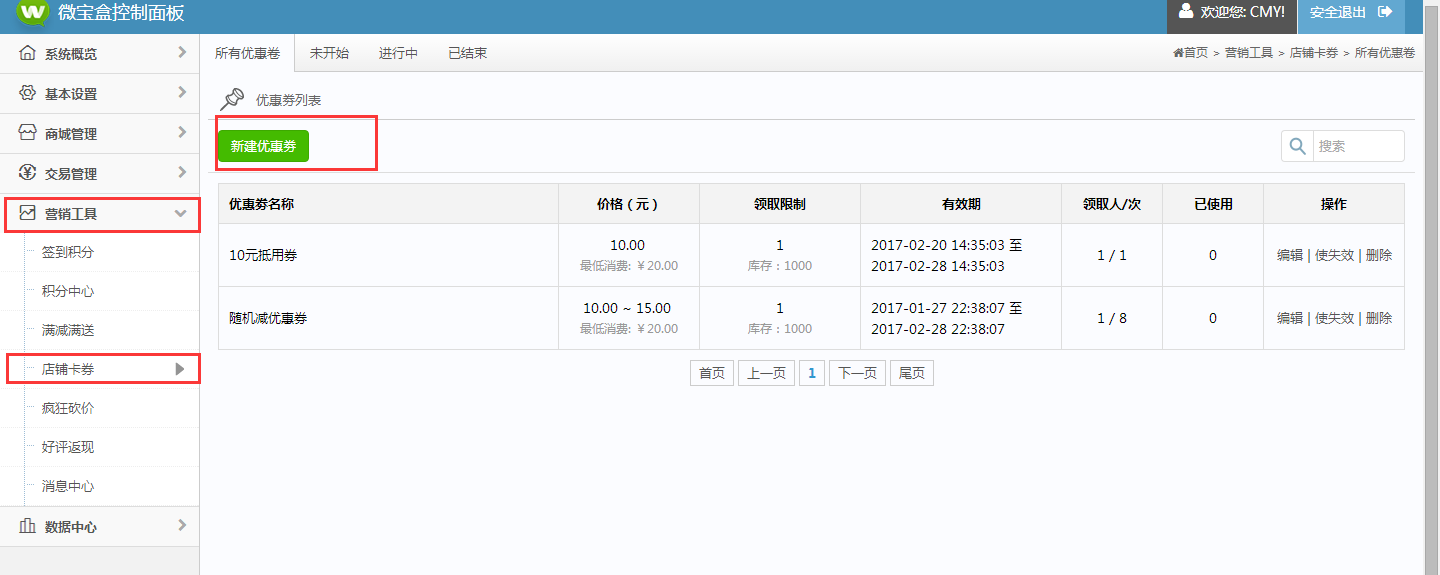Screen dimensions: 1440x575
Task: Type in the 搜索 search field
Action: (1358, 146)
